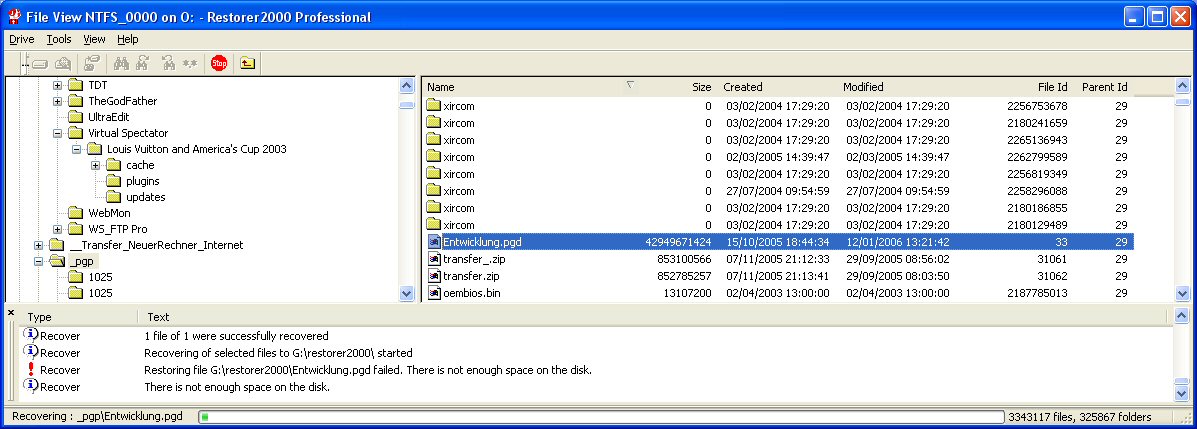The width and height of the screenshot is (1197, 429).
Task: Click the recovery progress bar
Action: (601, 417)
